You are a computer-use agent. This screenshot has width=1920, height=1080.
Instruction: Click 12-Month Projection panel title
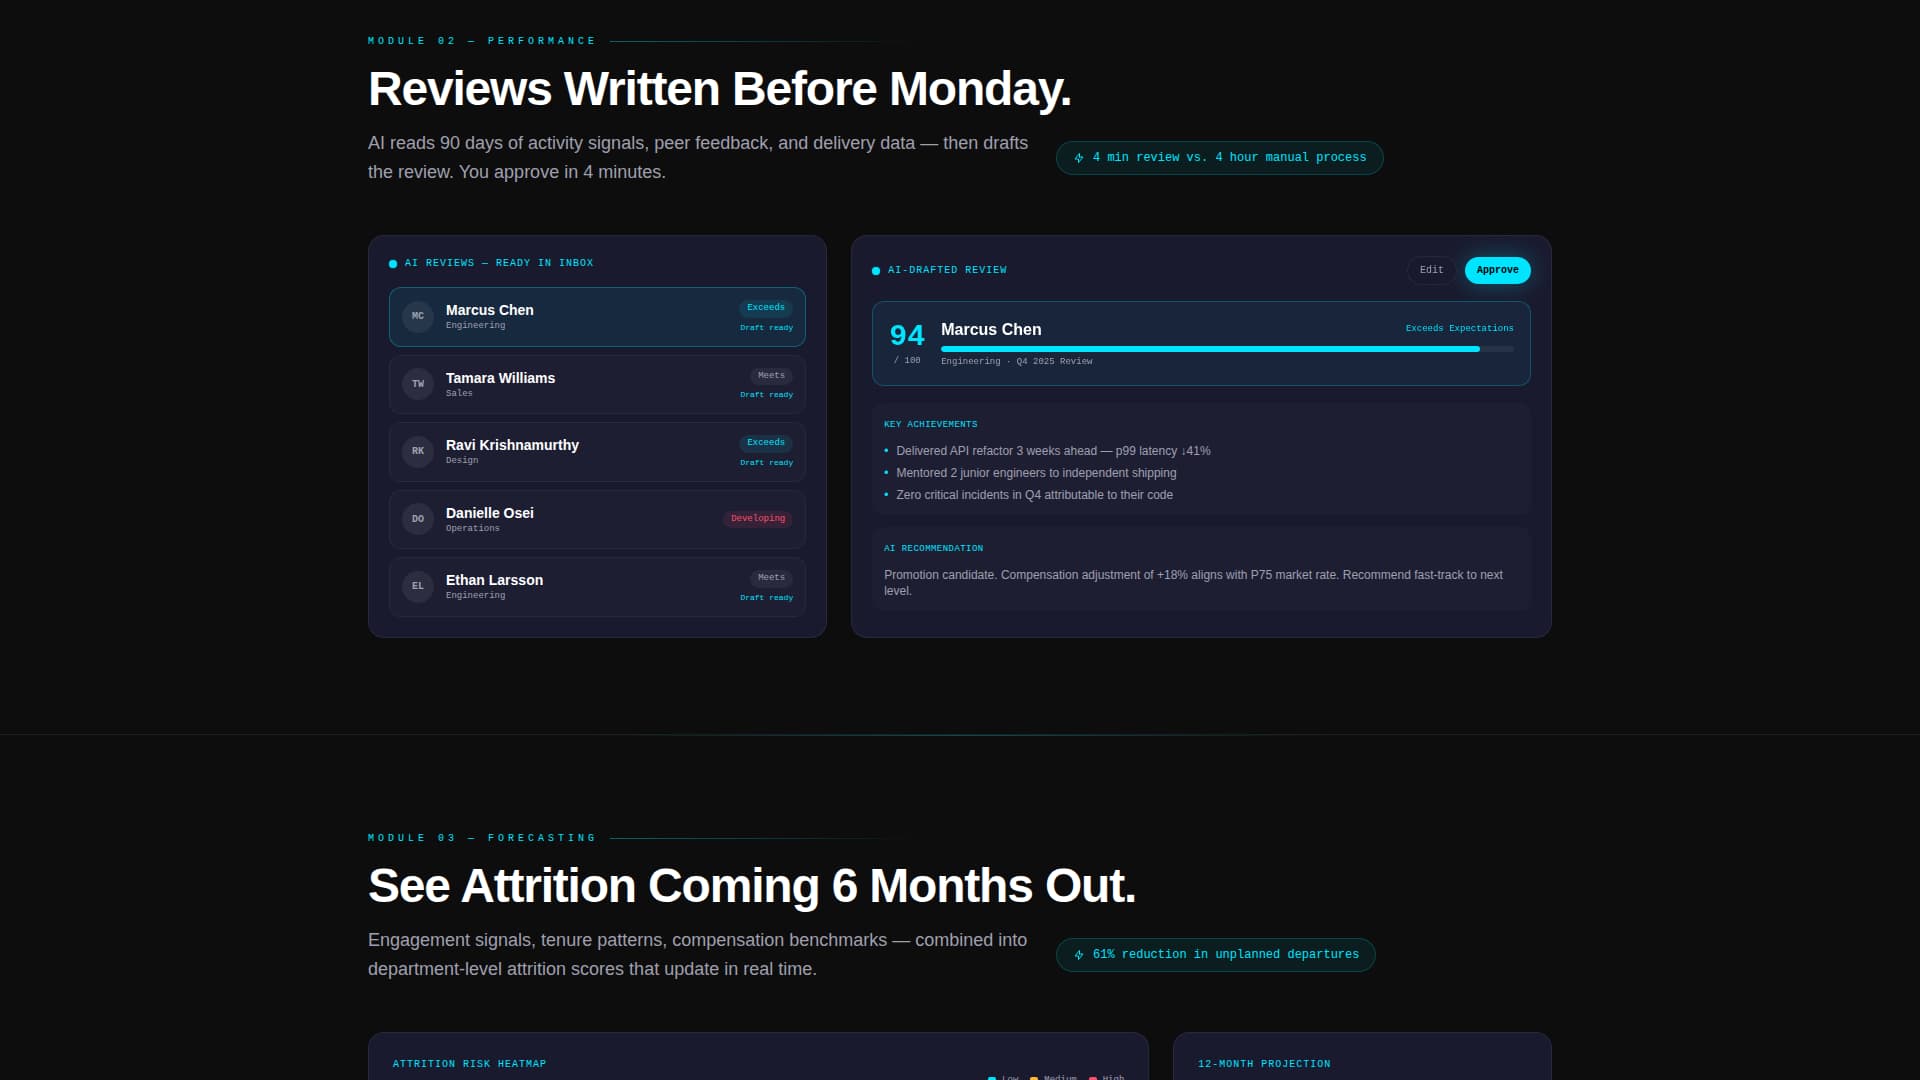point(1264,1064)
